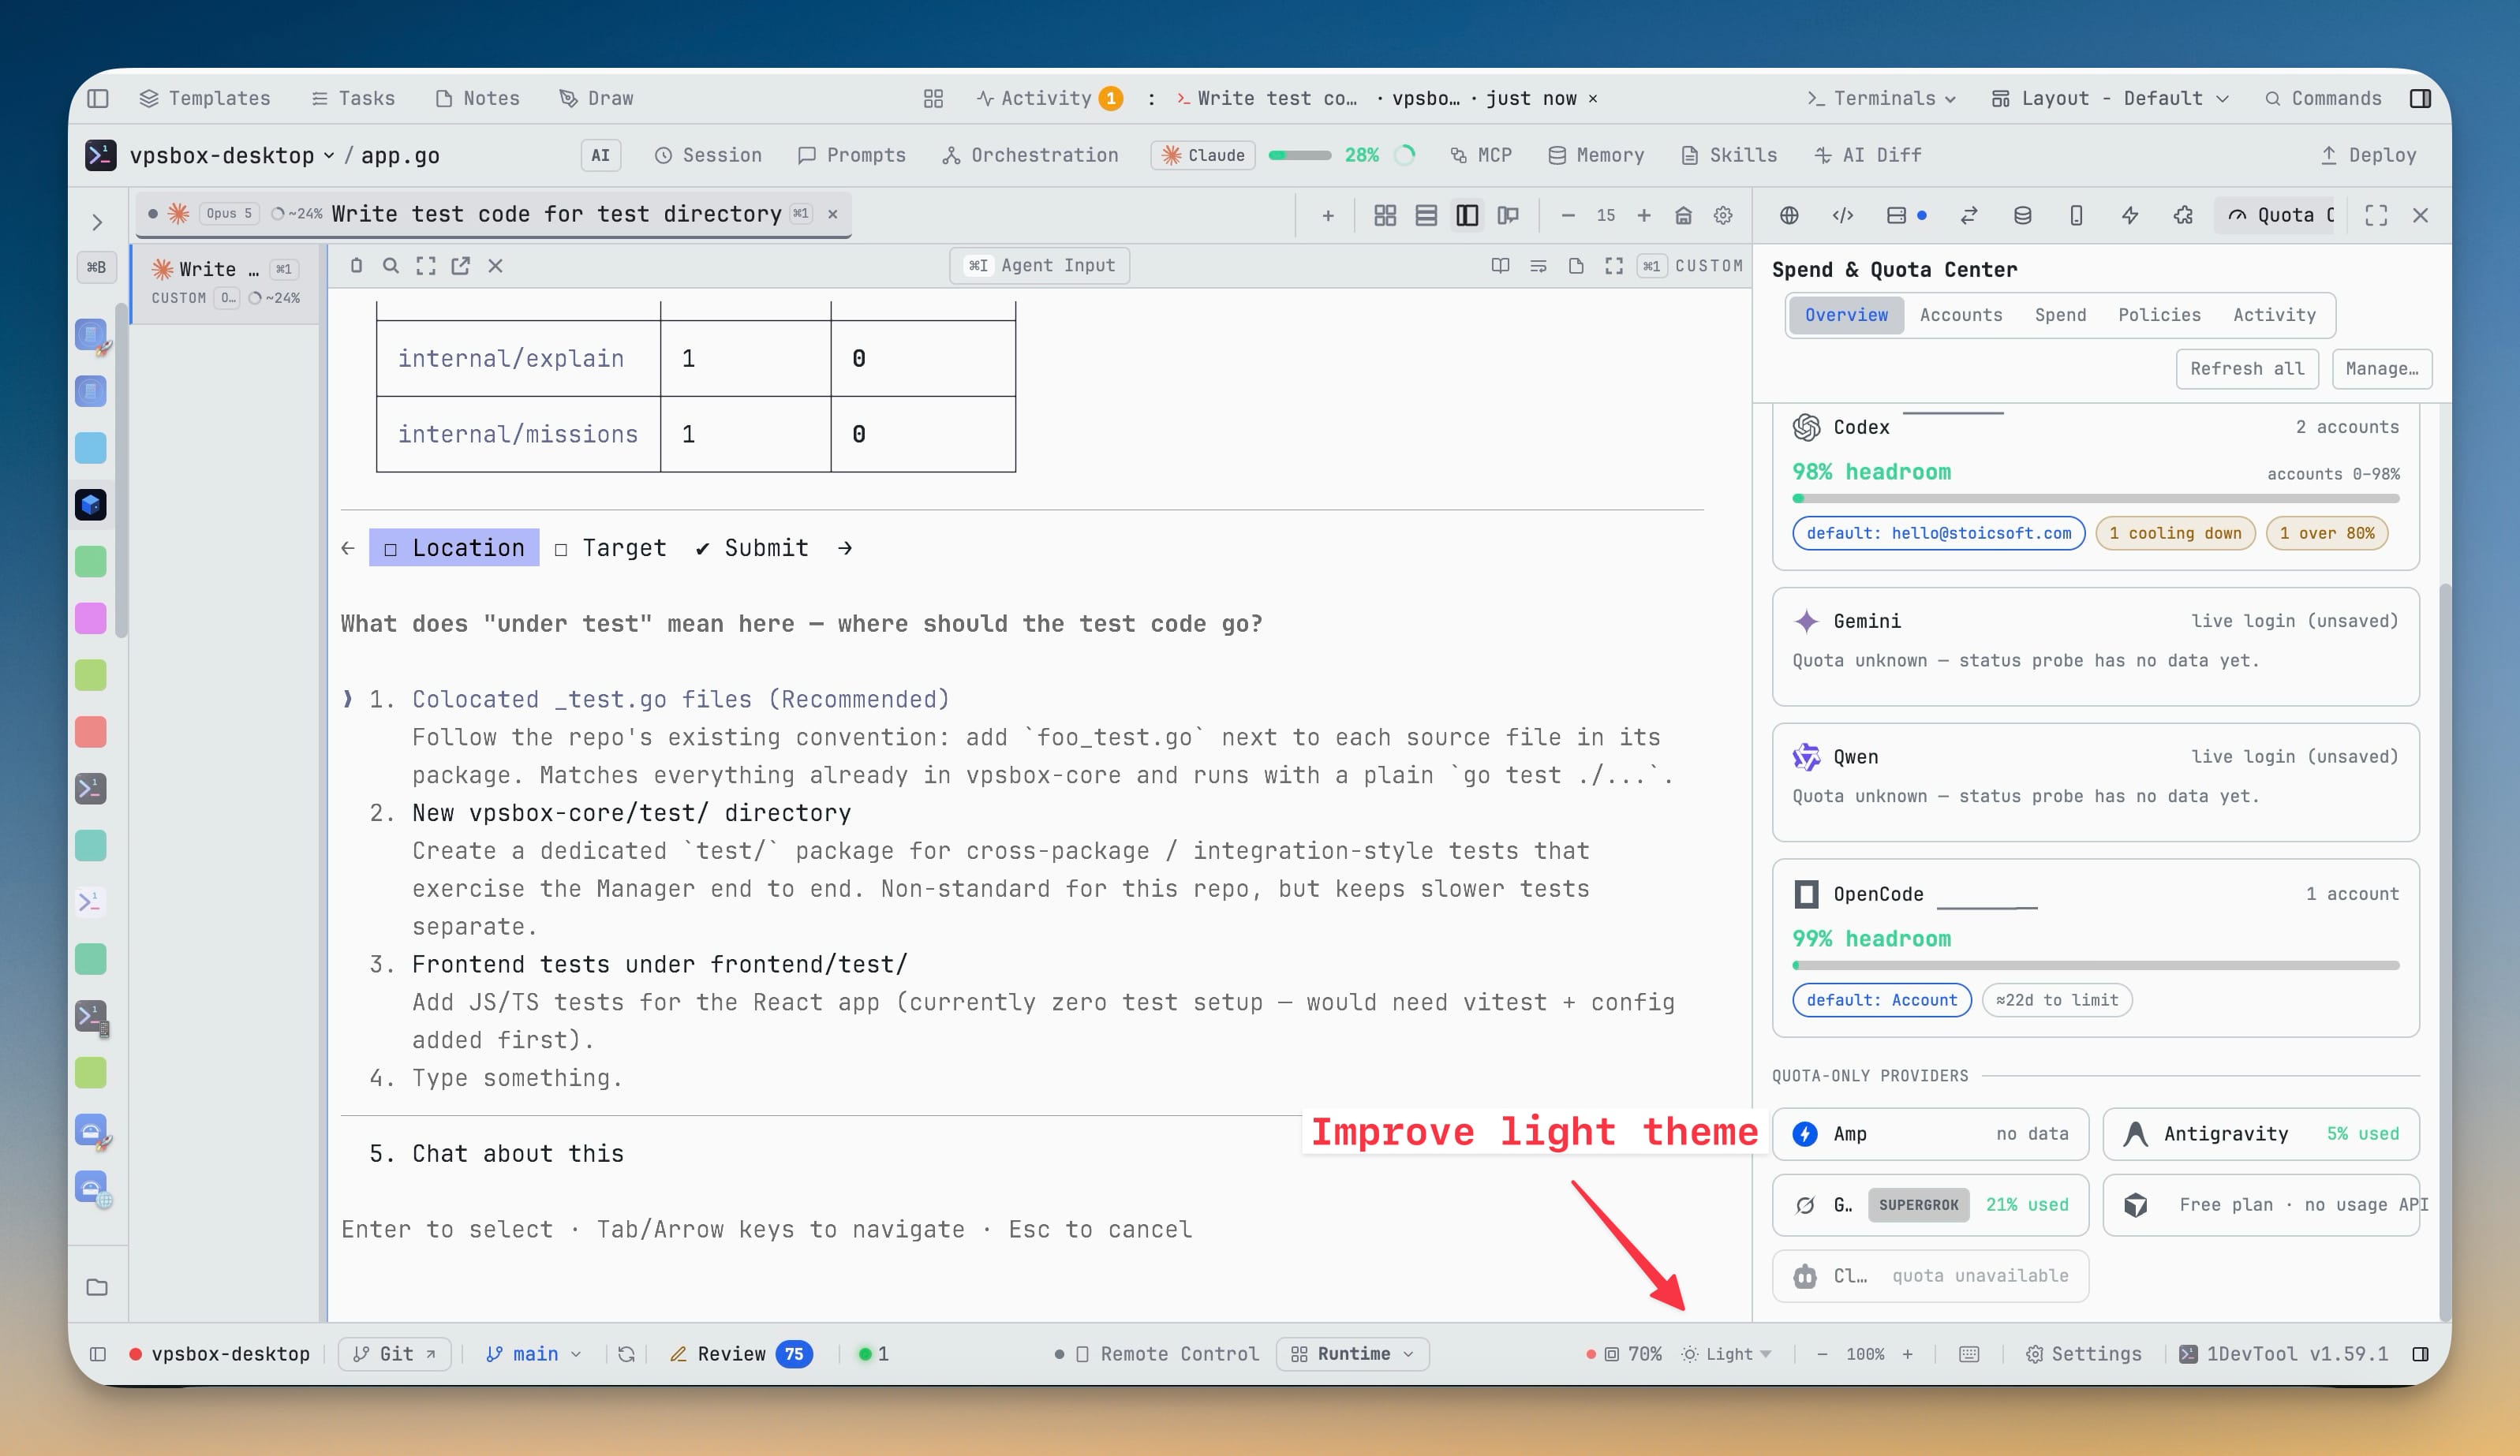Click the OpenCode headroom progress bar

[2095, 965]
